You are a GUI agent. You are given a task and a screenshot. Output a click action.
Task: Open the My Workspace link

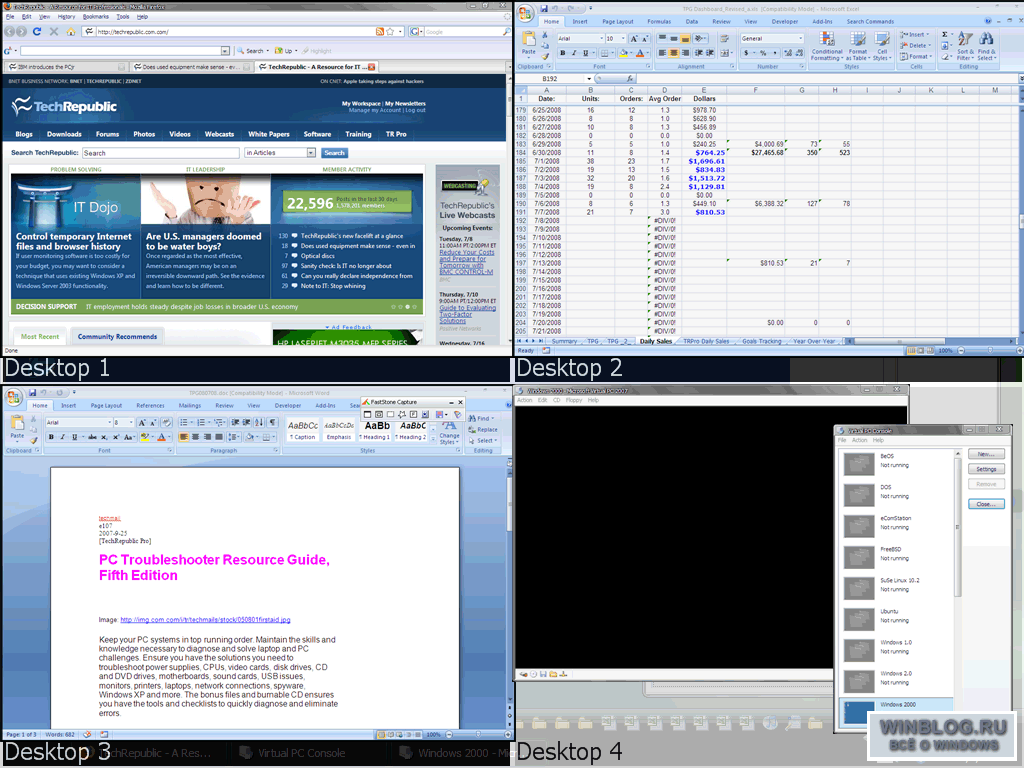(361, 103)
